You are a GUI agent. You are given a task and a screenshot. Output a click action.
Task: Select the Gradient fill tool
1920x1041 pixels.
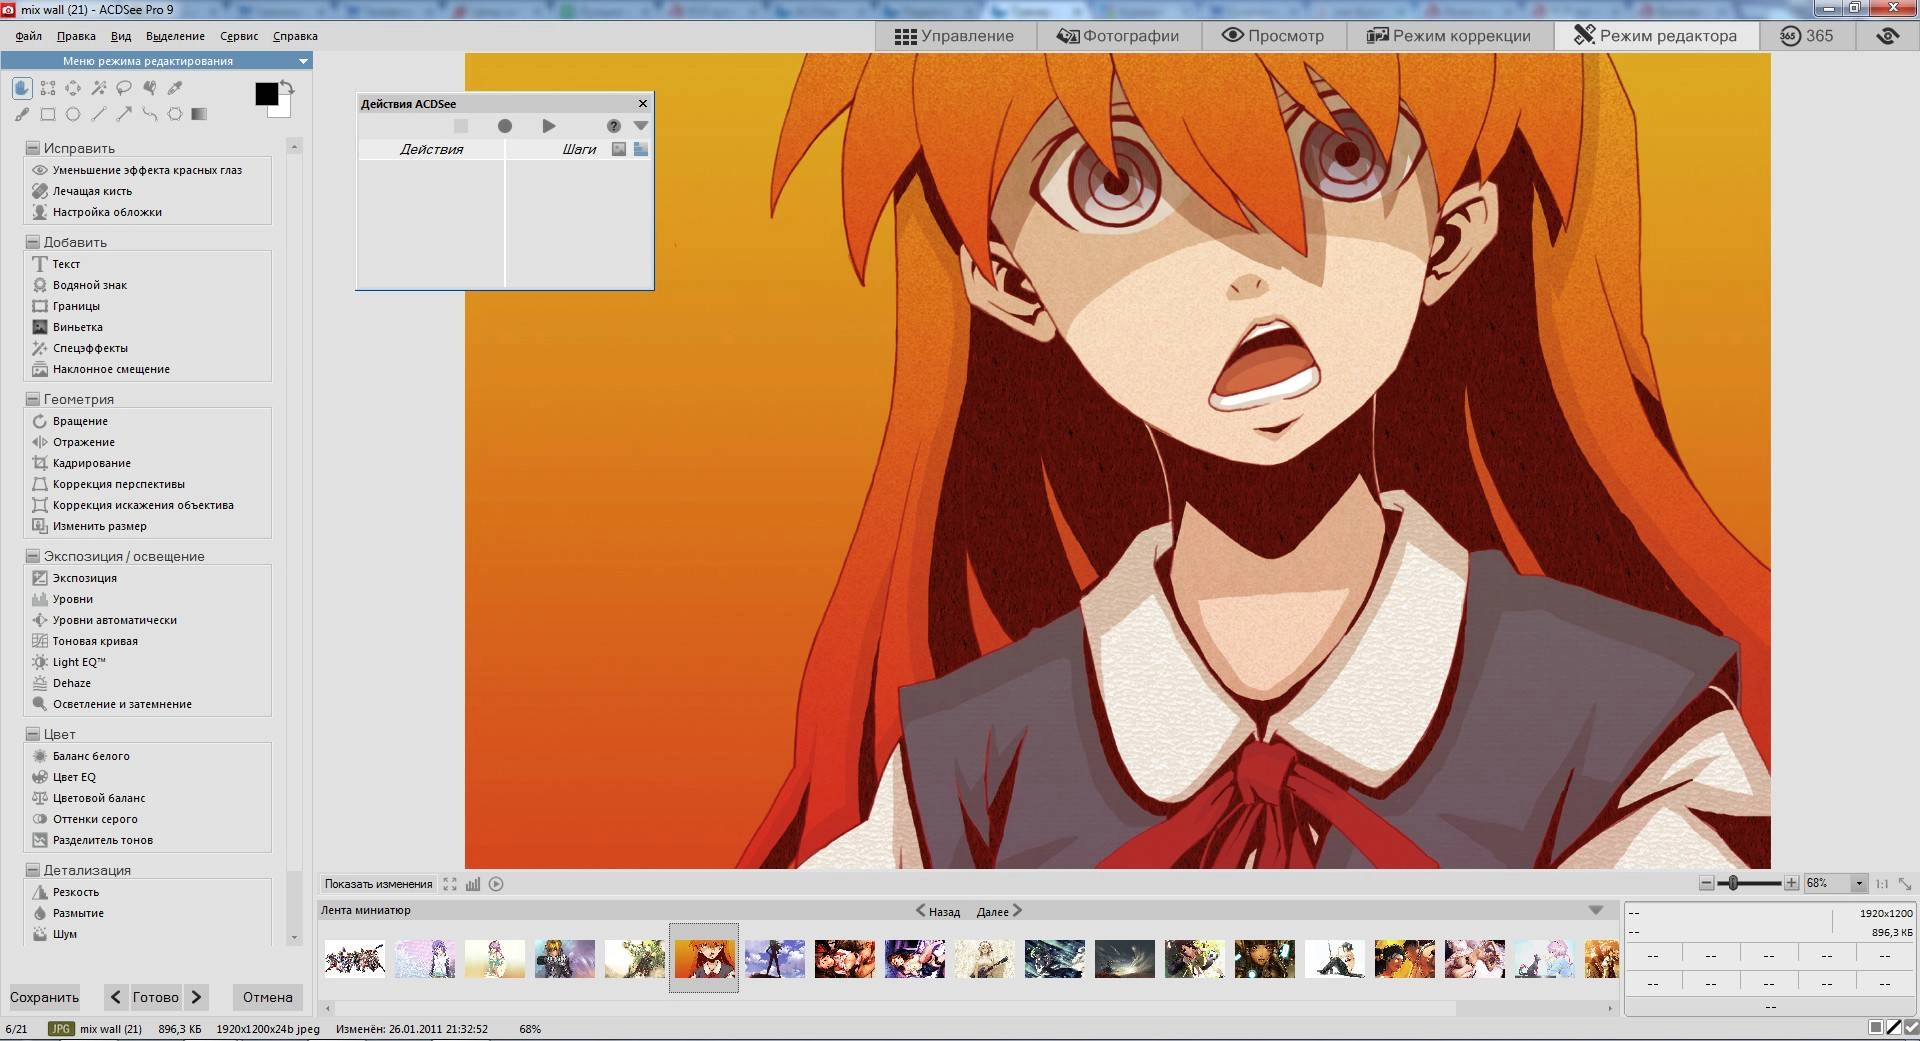tap(200, 114)
